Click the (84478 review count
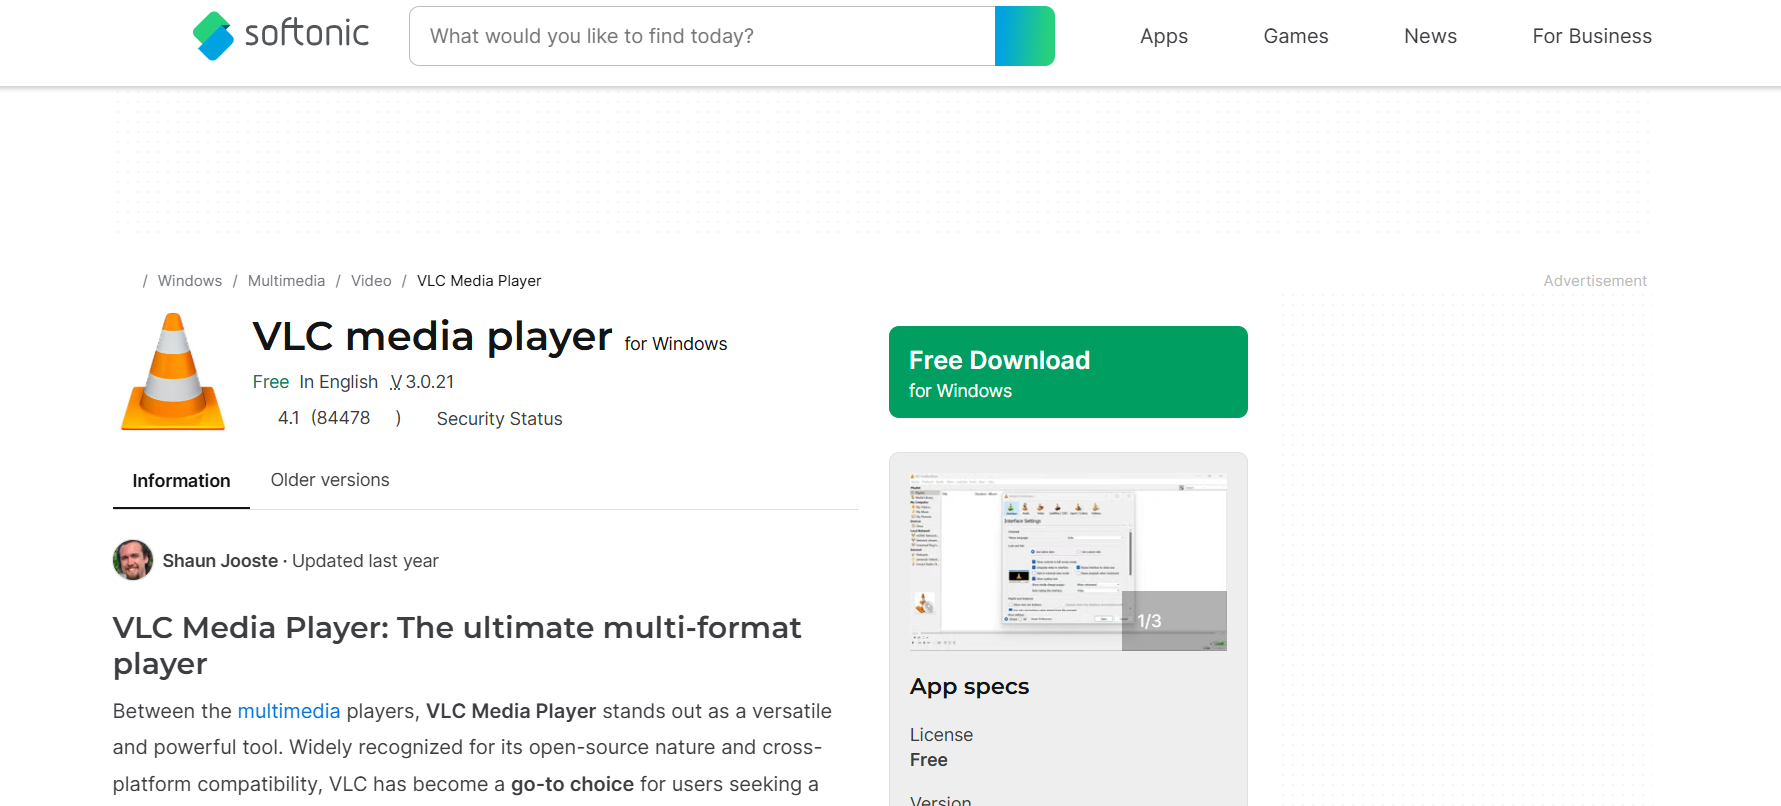 (341, 418)
